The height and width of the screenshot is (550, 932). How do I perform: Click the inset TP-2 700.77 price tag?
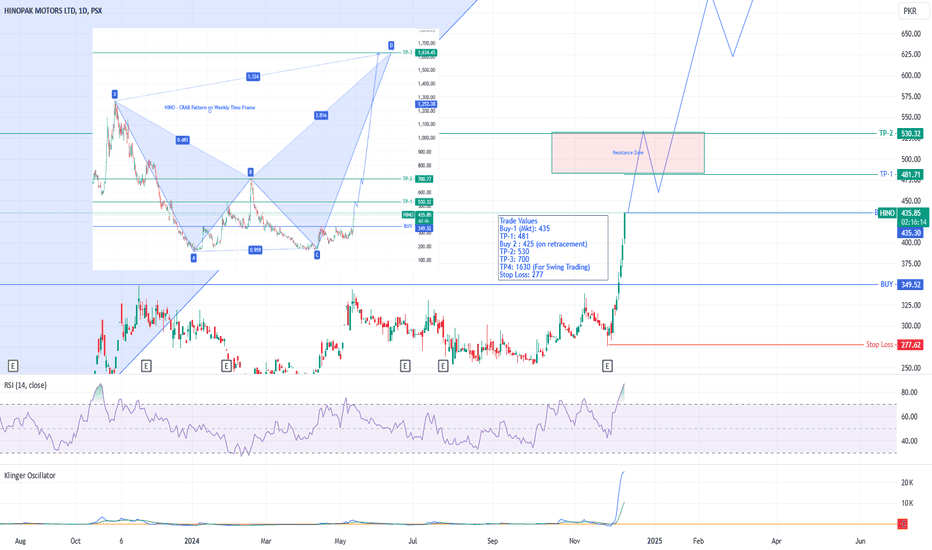pos(424,179)
